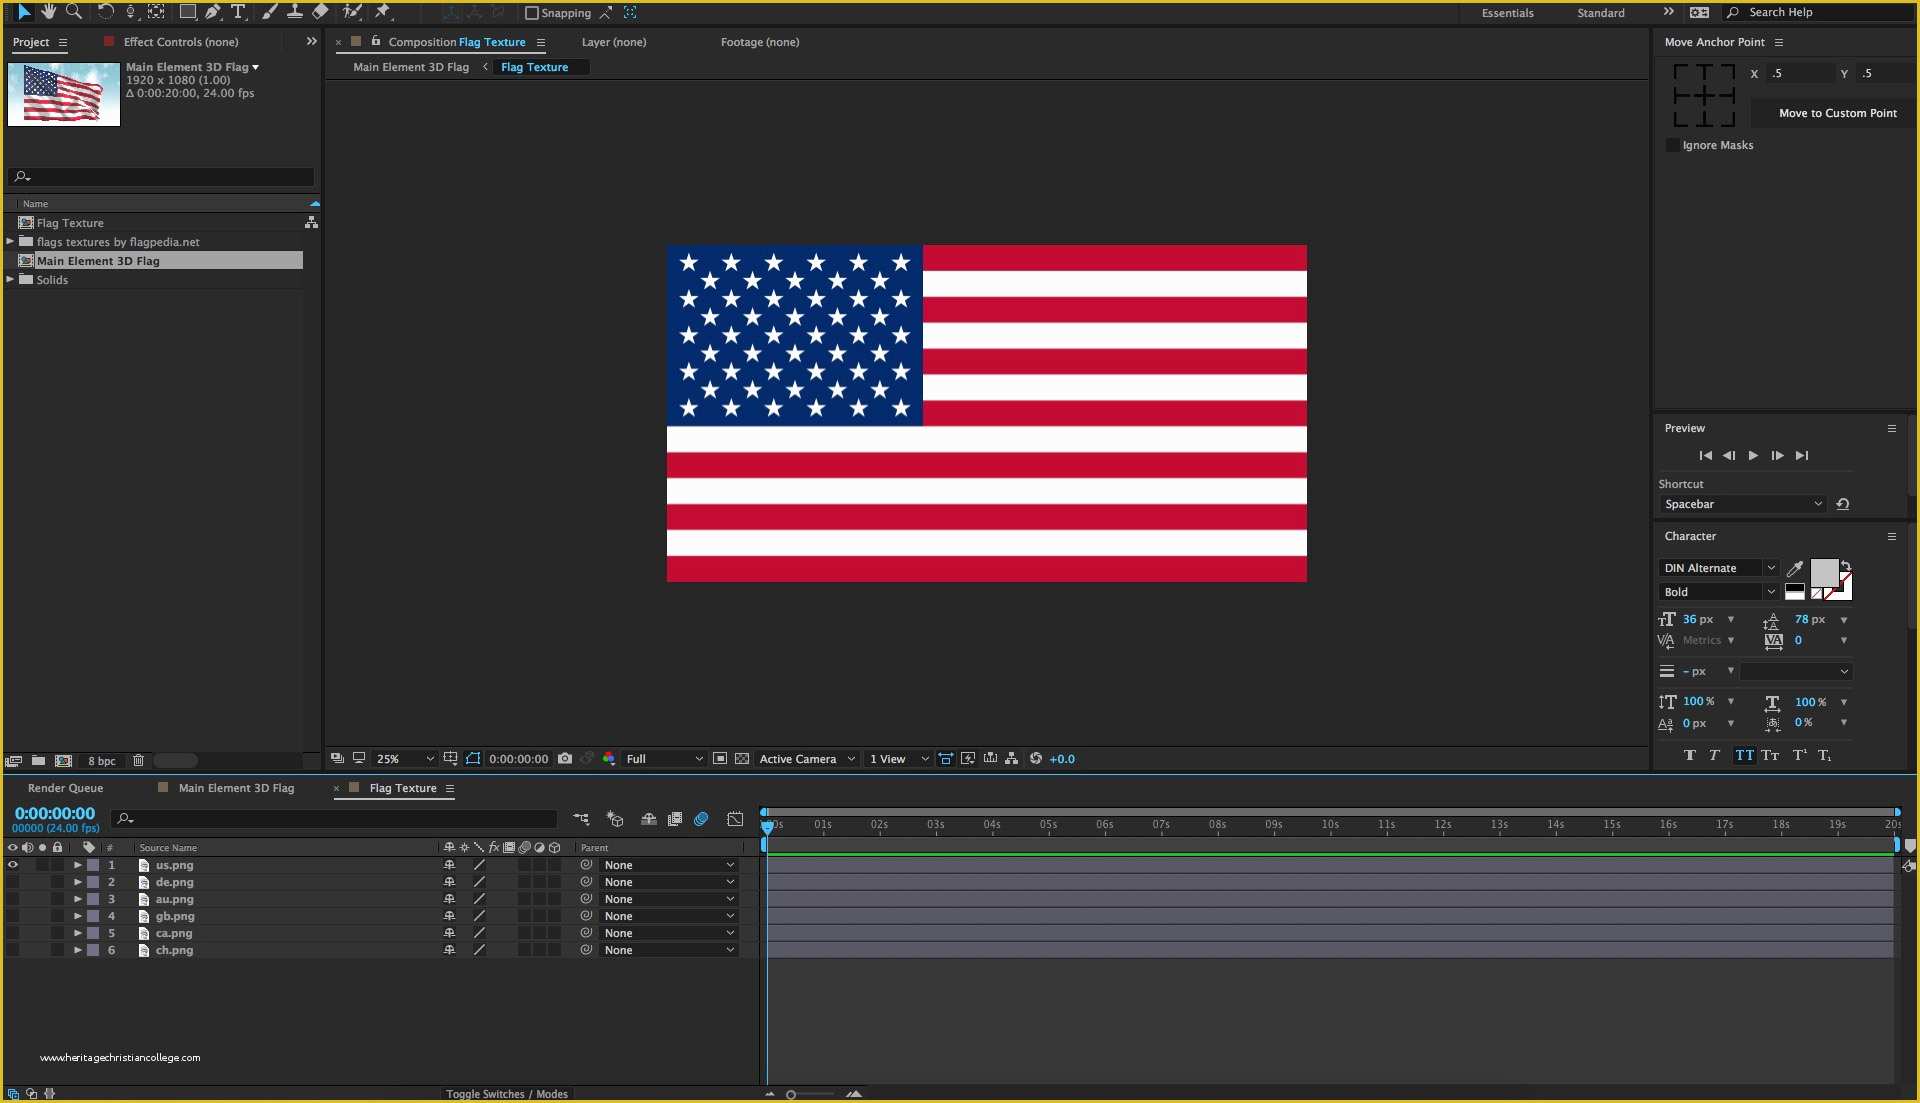Lock the de.png layer
The image size is (1920, 1103).
(57, 882)
